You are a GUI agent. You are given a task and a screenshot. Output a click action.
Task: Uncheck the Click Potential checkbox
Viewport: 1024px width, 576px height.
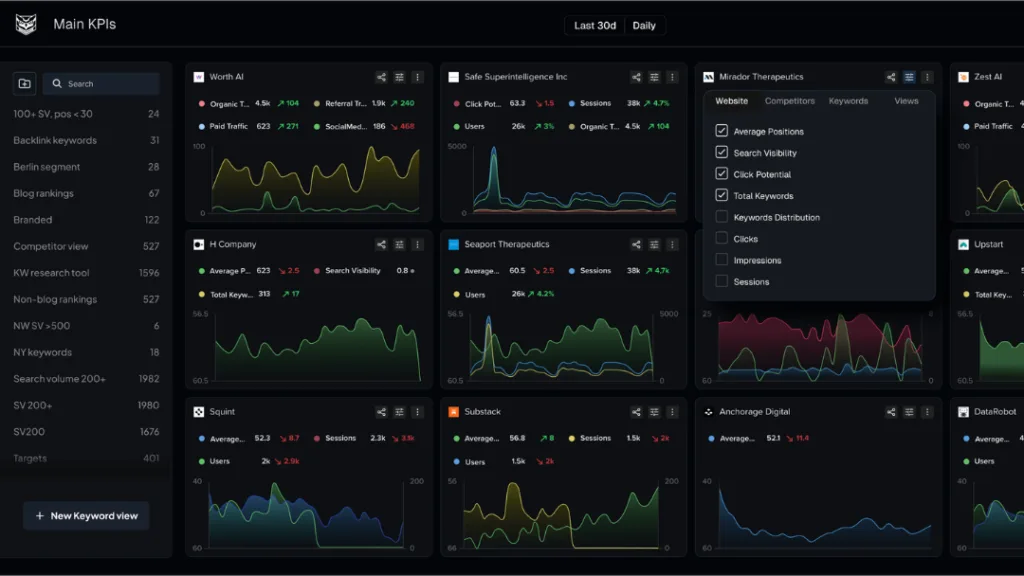click(x=722, y=174)
